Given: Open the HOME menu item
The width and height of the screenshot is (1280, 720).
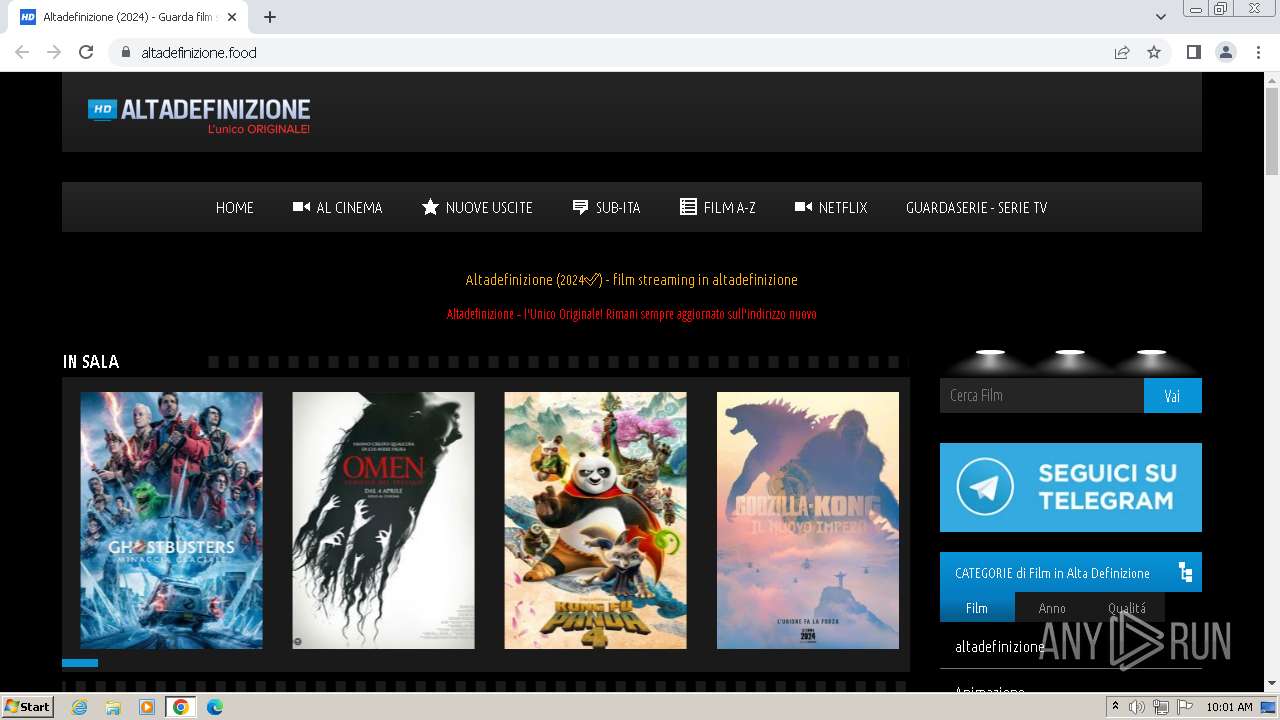Looking at the screenshot, I should point(235,207).
